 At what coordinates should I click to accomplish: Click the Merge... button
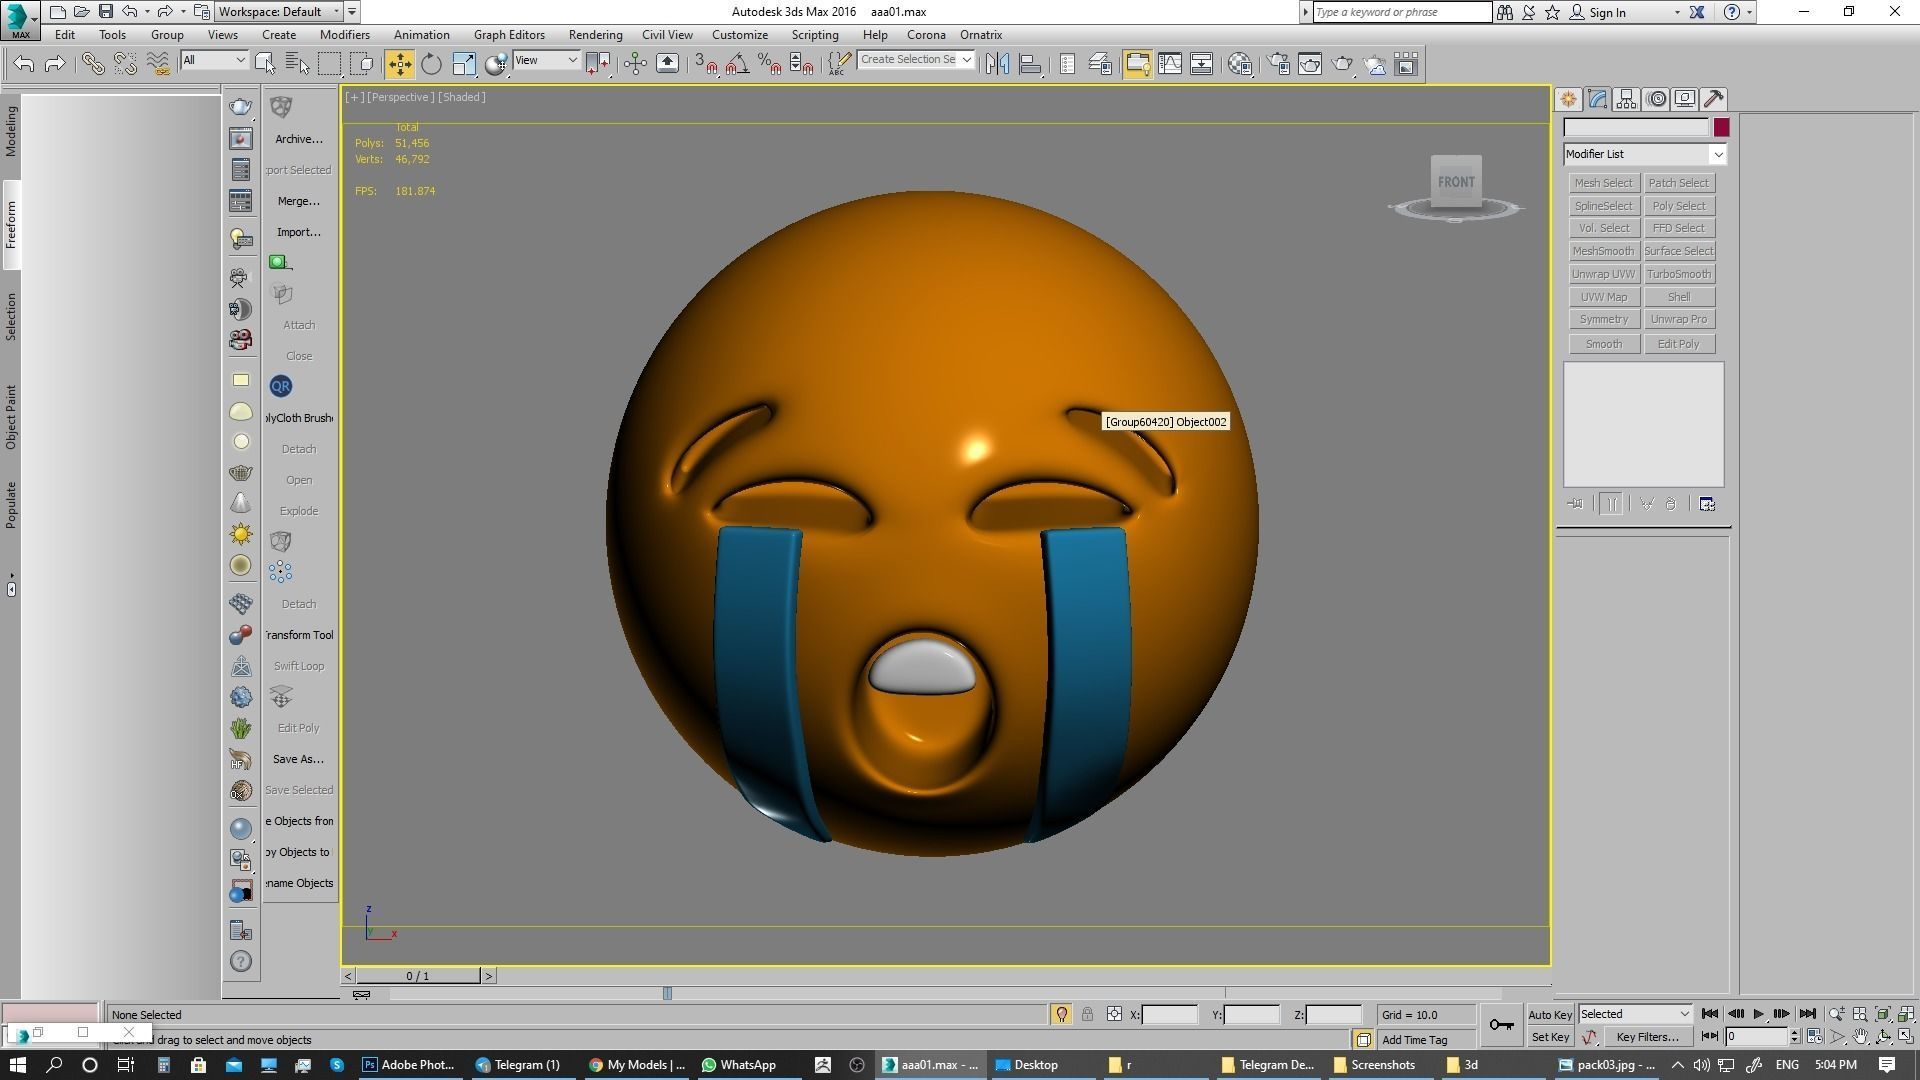[x=299, y=201]
